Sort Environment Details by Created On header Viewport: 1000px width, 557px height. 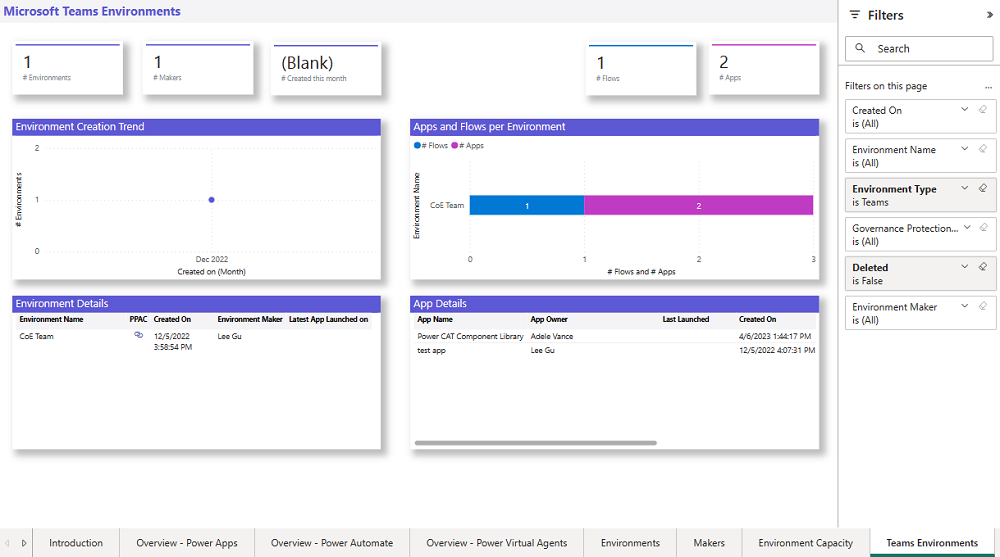(x=172, y=319)
